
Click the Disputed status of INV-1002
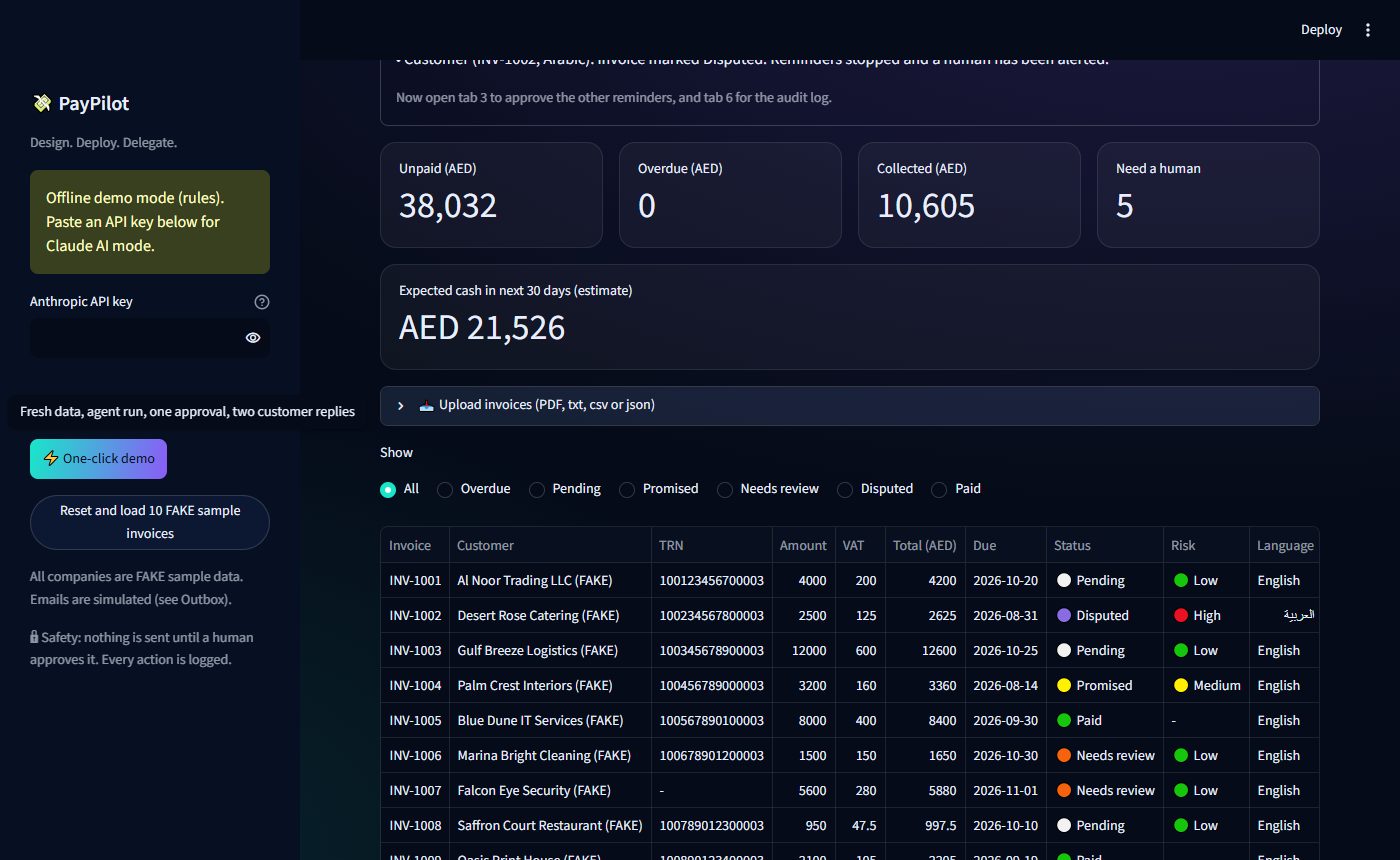(1104, 615)
